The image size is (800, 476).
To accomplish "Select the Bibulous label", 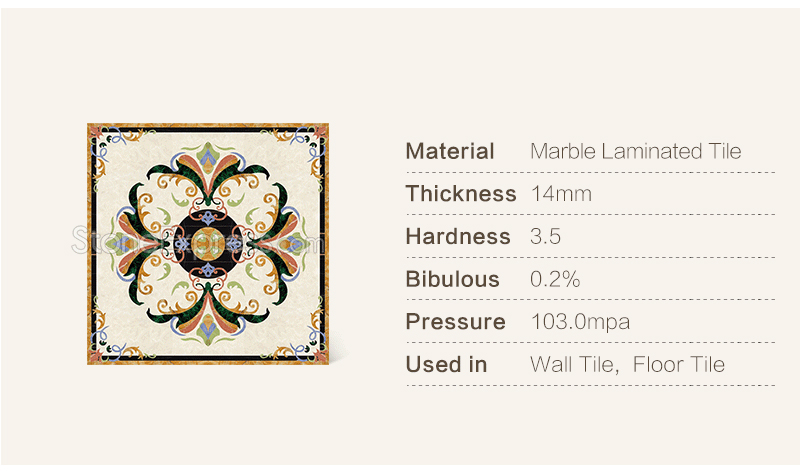I will [453, 280].
